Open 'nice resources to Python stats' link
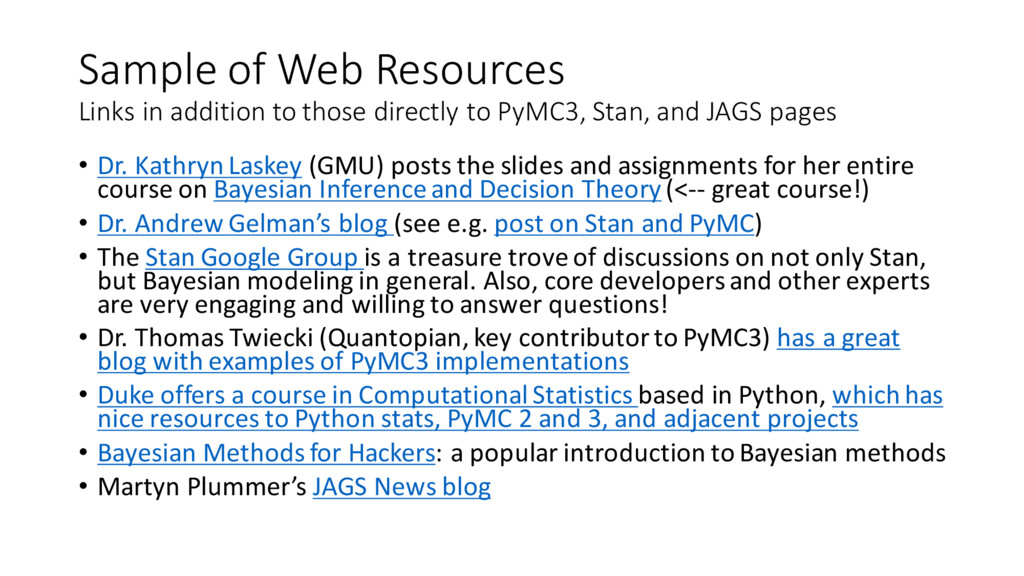1024x576 pixels. (477, 419)
